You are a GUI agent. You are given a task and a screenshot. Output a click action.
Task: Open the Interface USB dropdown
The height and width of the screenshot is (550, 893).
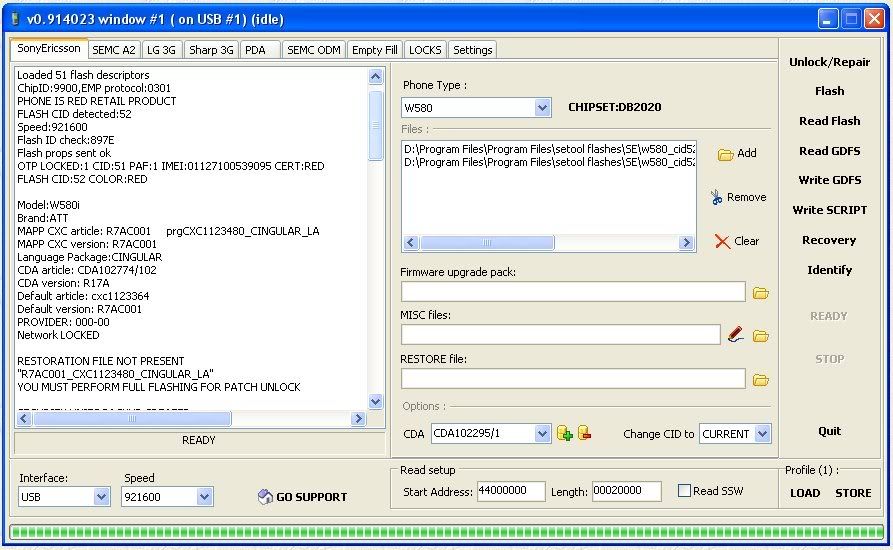[x=101, y=496]
